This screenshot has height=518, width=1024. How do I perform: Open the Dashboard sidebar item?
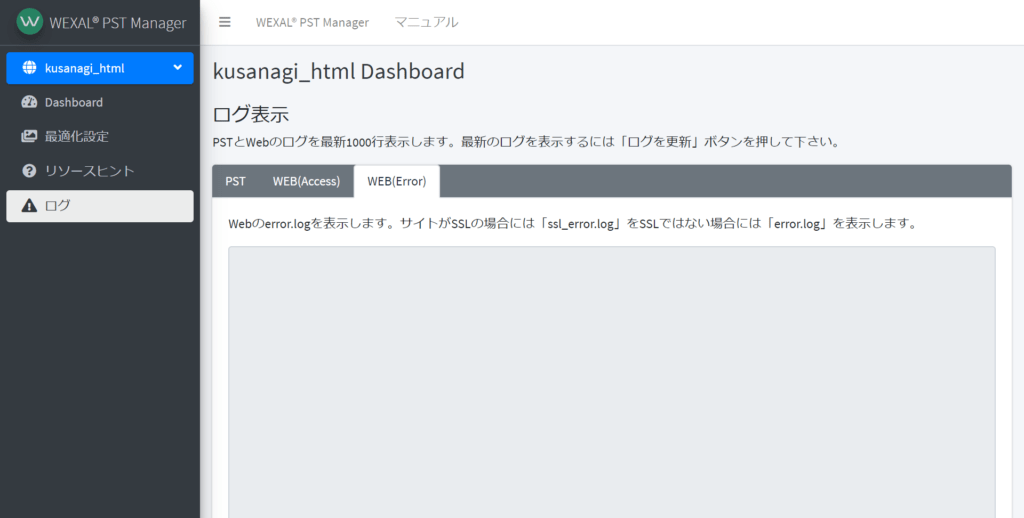tap(100, 103)
